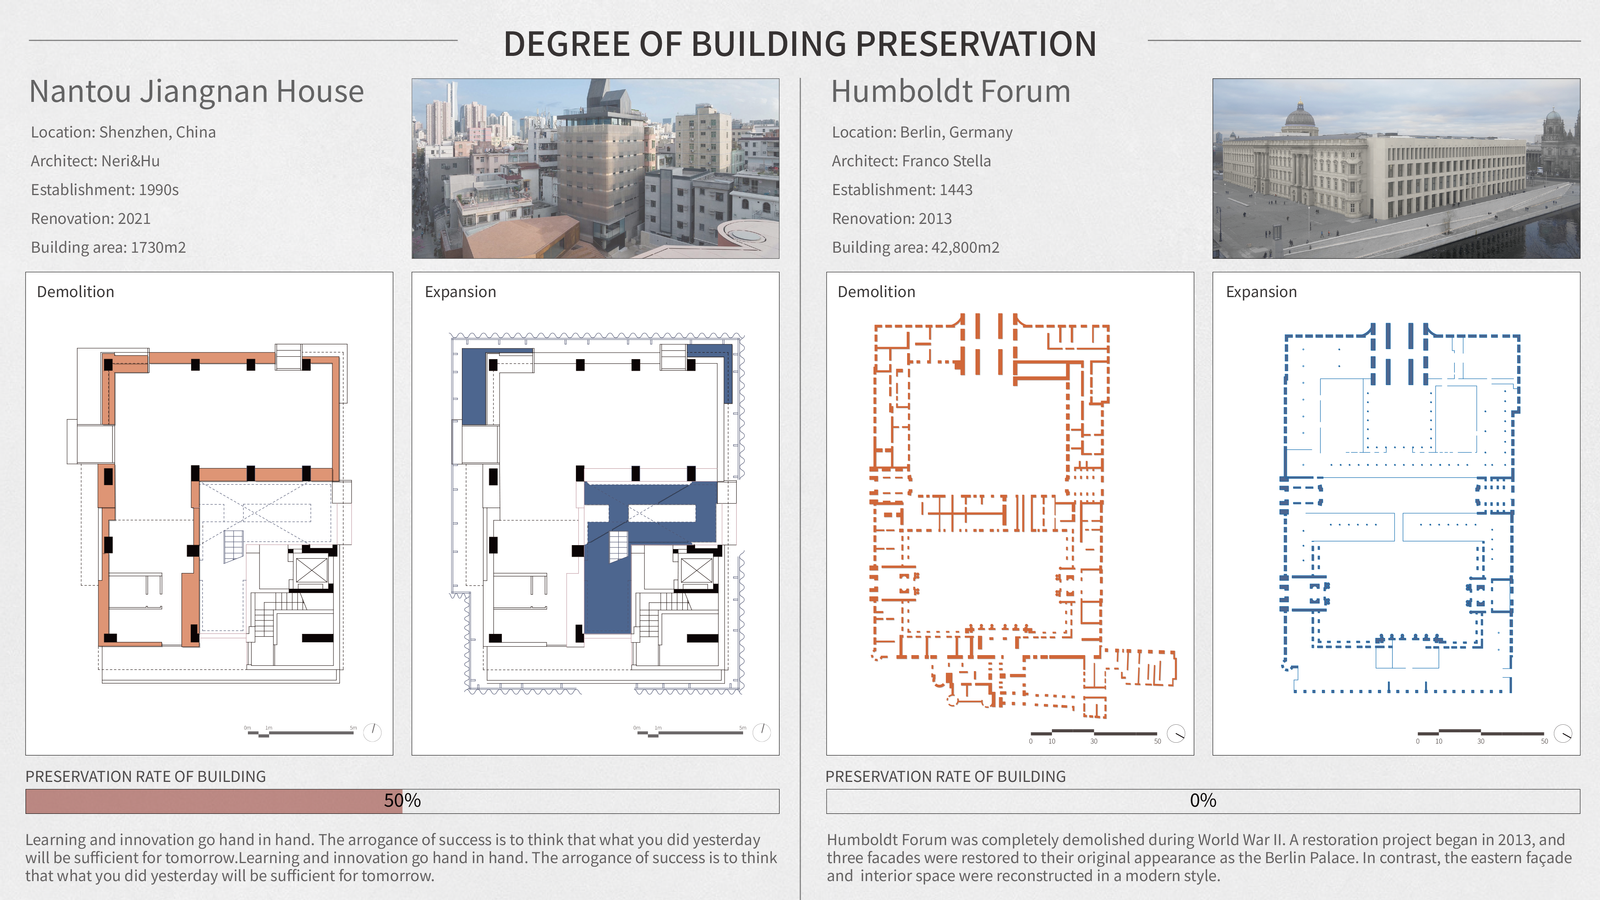Viewport: 1600px width, 900px height.
Task: Click text "Building area: 1730m2"
Action: [x=108, y=248]
